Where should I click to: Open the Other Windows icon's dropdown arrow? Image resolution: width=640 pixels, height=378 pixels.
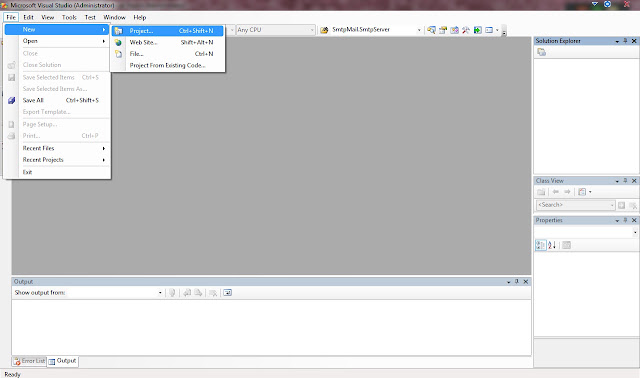(497, 30)
